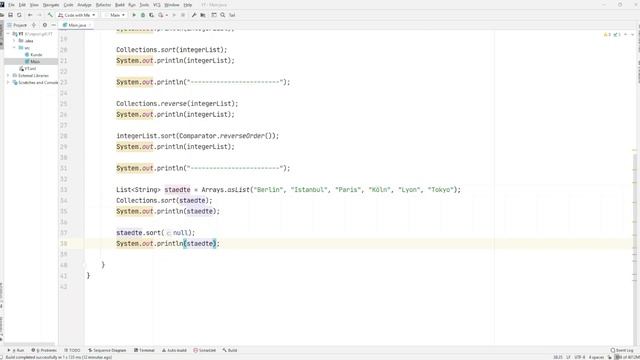
Task: Collapse the src folder node
Action: pyautogui.click(x=14, y=48)
